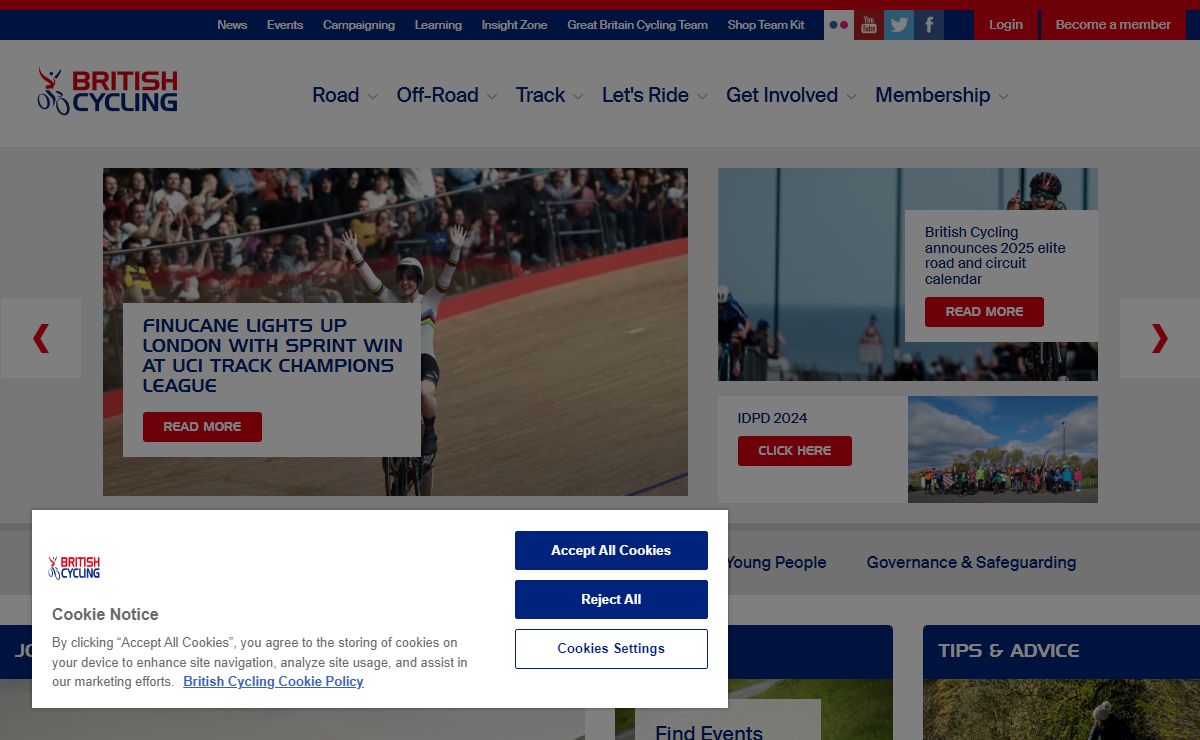
Task: Open the Facebook social icon
Action: click(929, 25)
